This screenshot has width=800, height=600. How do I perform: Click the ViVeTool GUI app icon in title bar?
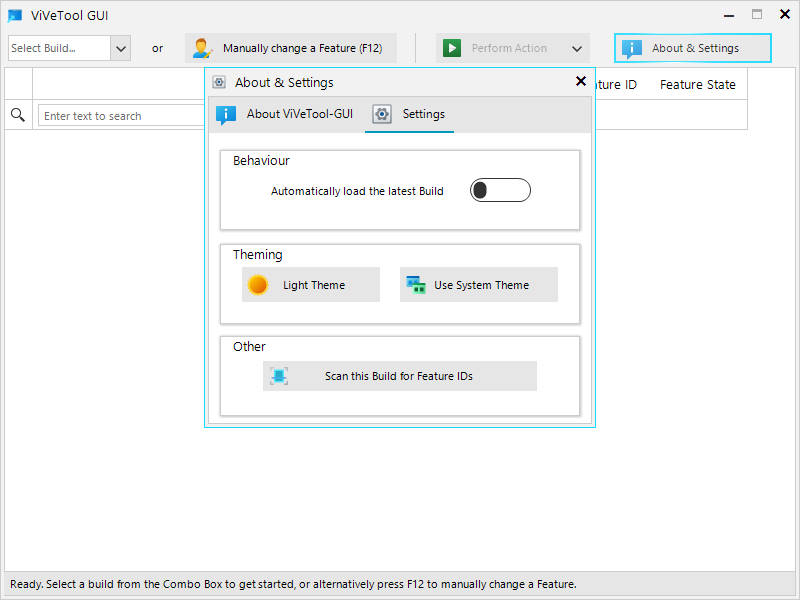pyautogui.click(x=15, y=15)
